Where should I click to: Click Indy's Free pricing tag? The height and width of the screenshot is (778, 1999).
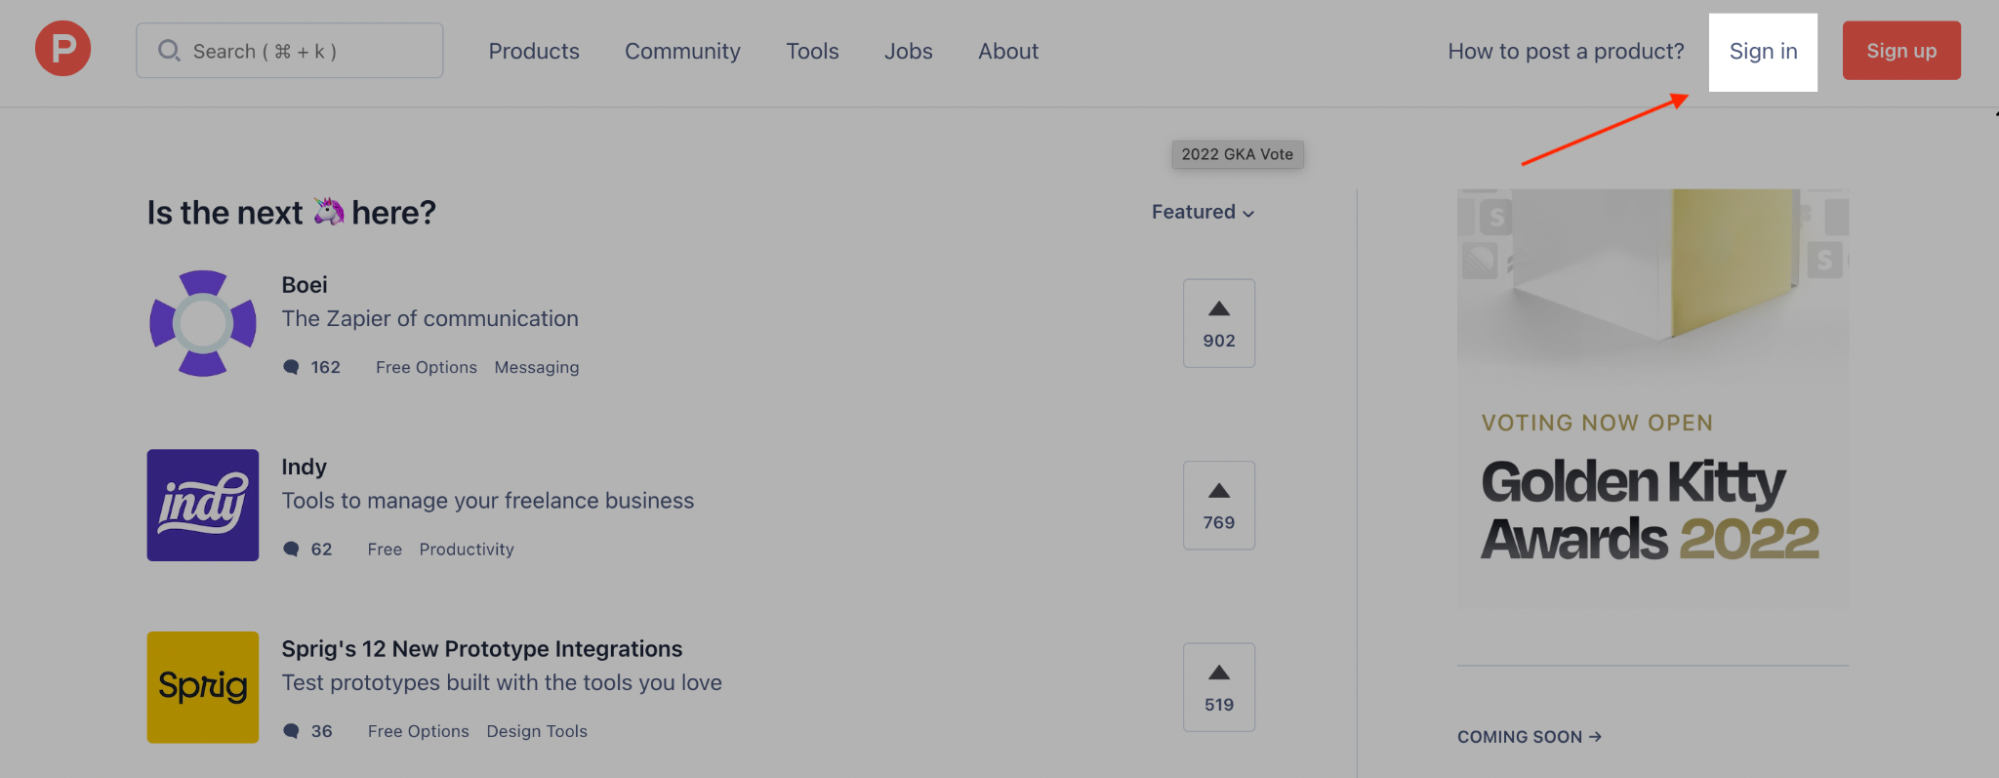pyautogui.click(x=384, y=549)
